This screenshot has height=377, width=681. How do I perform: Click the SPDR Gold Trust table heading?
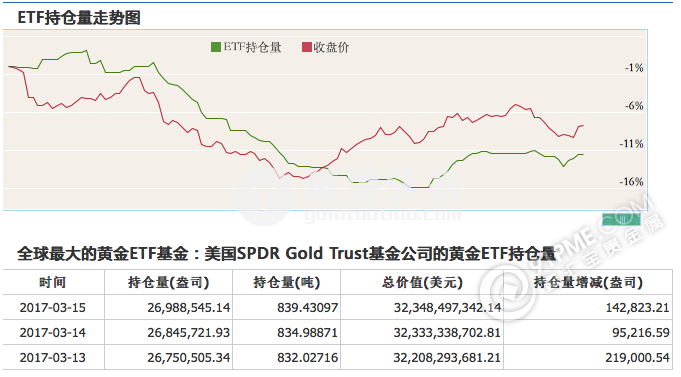pos(286,254)
